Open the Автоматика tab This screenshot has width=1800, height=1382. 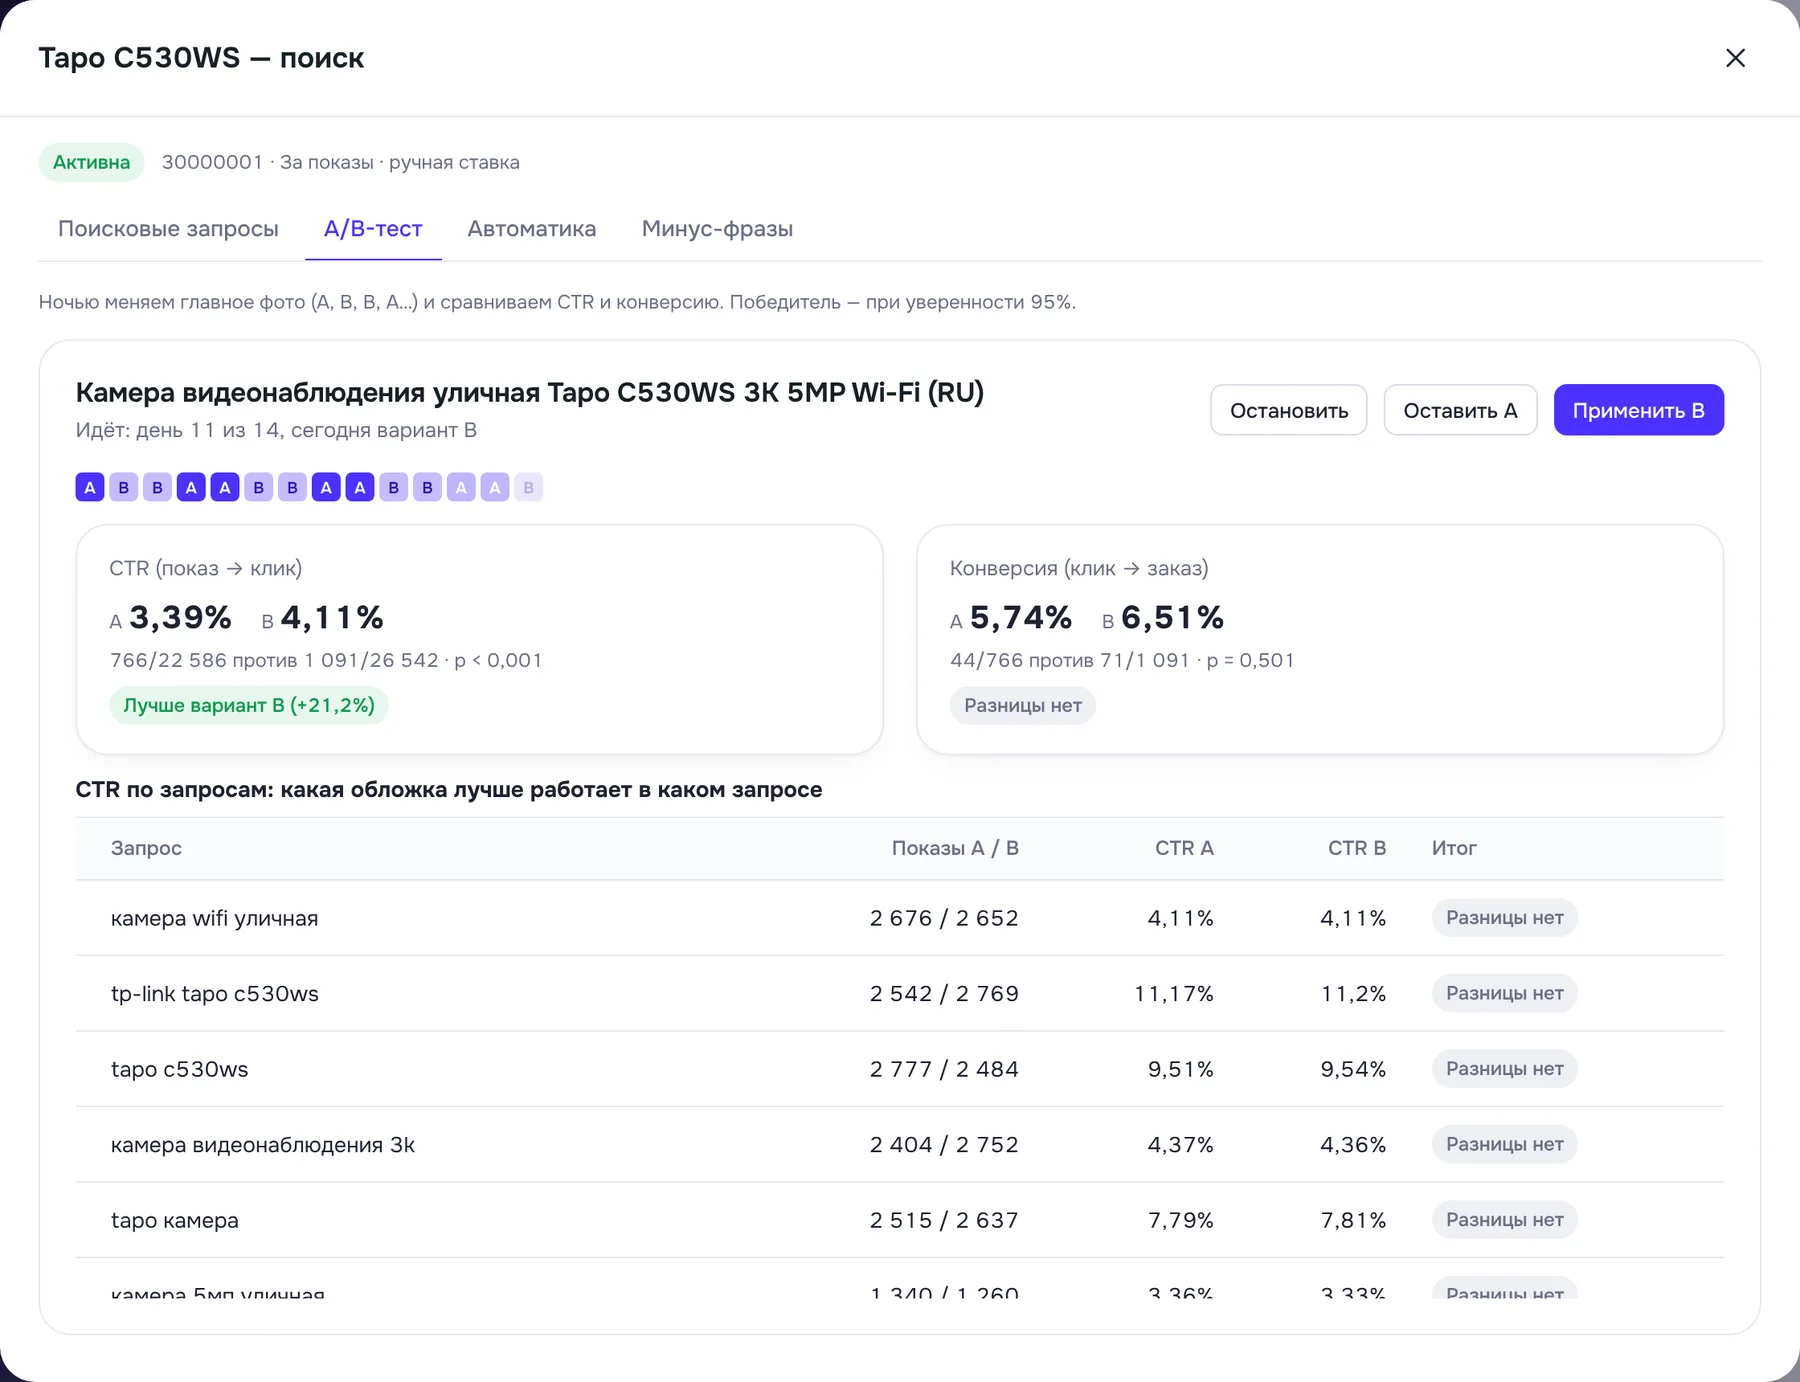532,229
